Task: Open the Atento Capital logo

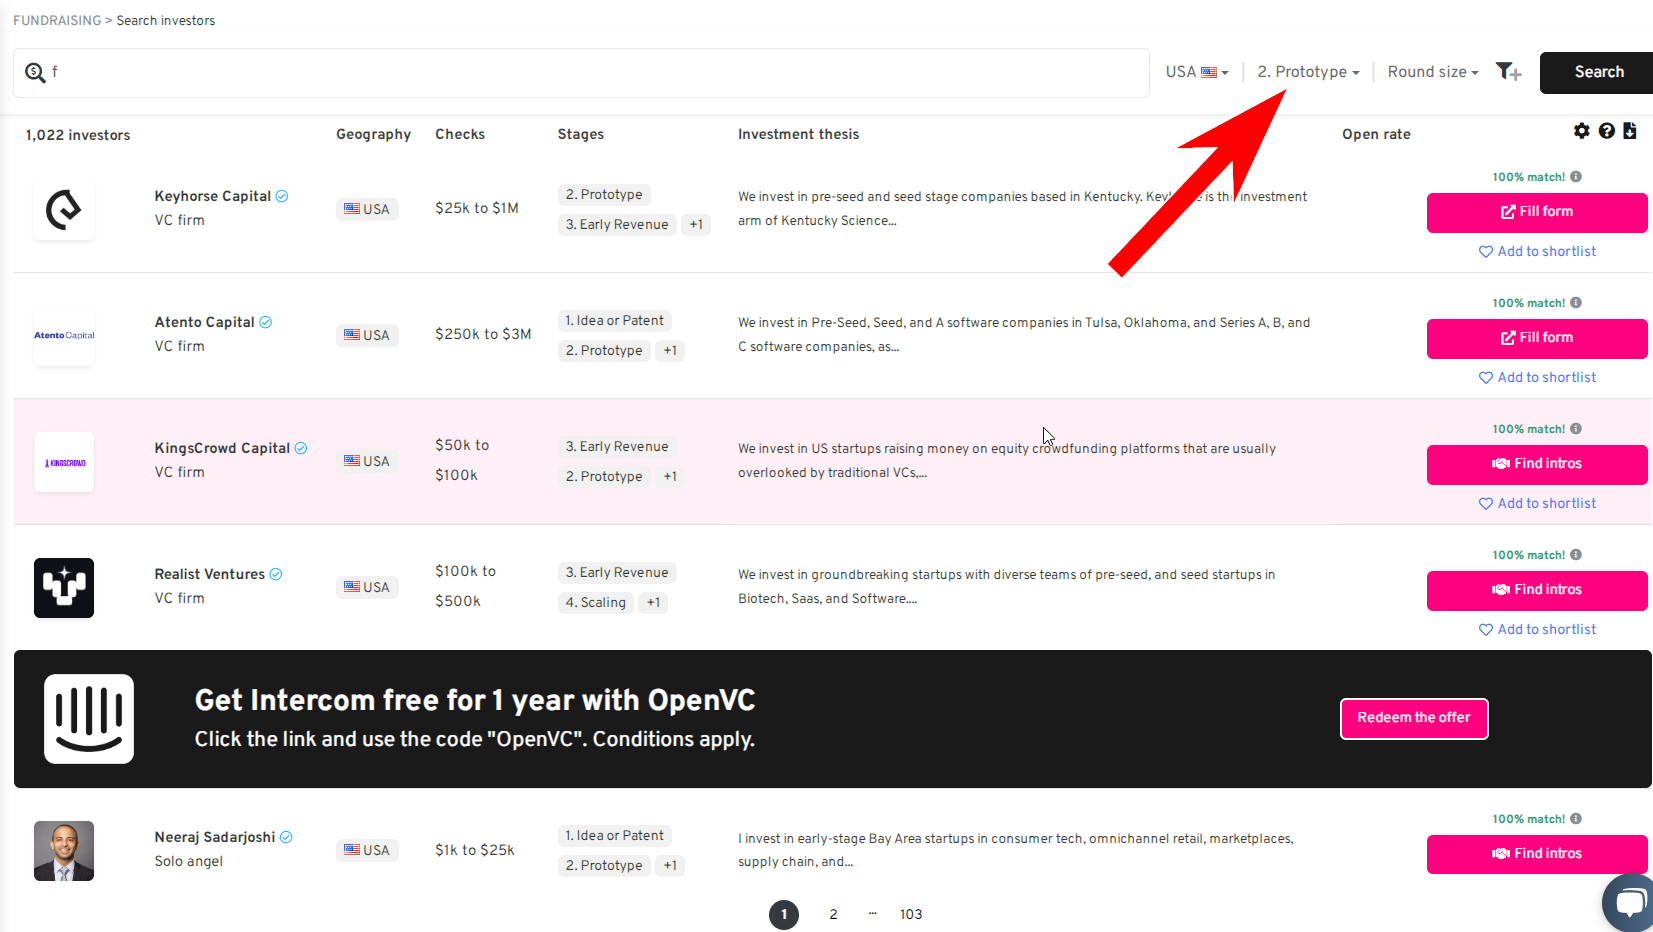Action: [64, 336]
